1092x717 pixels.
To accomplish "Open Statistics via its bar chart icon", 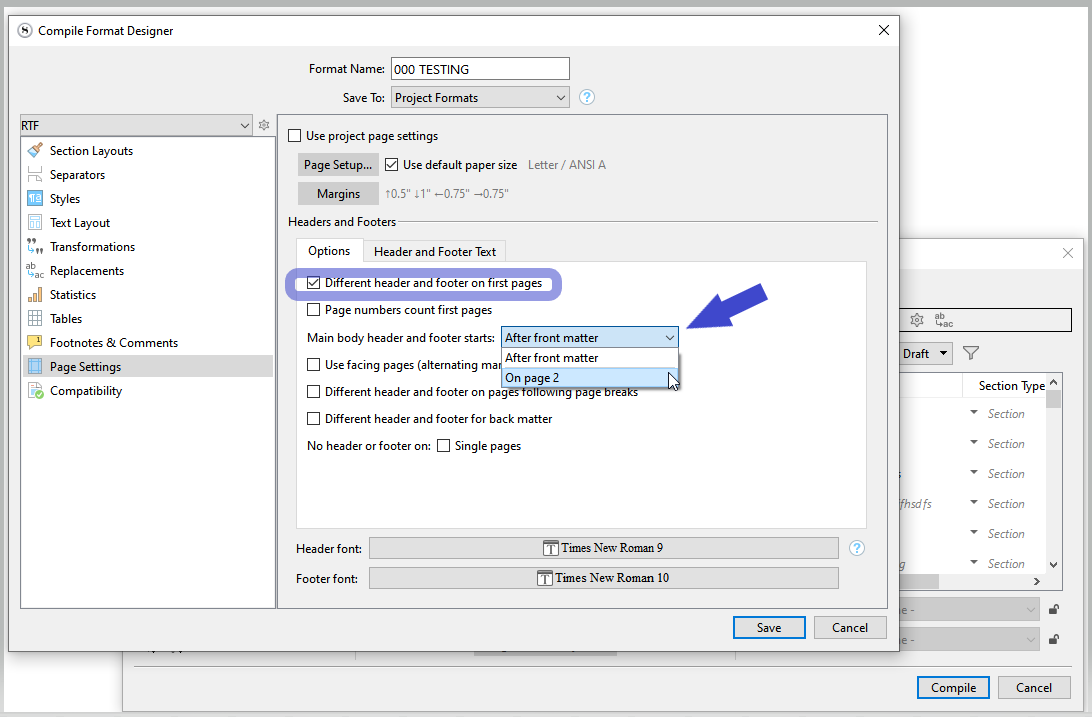I will (35, 294).
